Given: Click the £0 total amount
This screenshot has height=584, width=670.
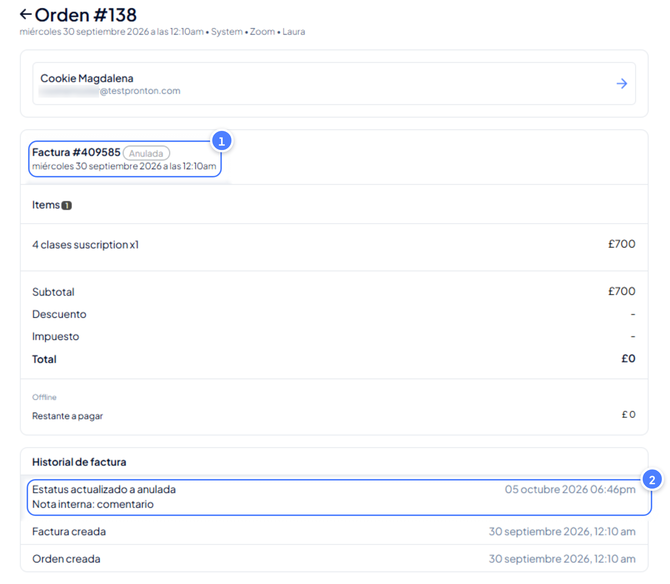Looking at the screenshot, I should pos(628,358).
